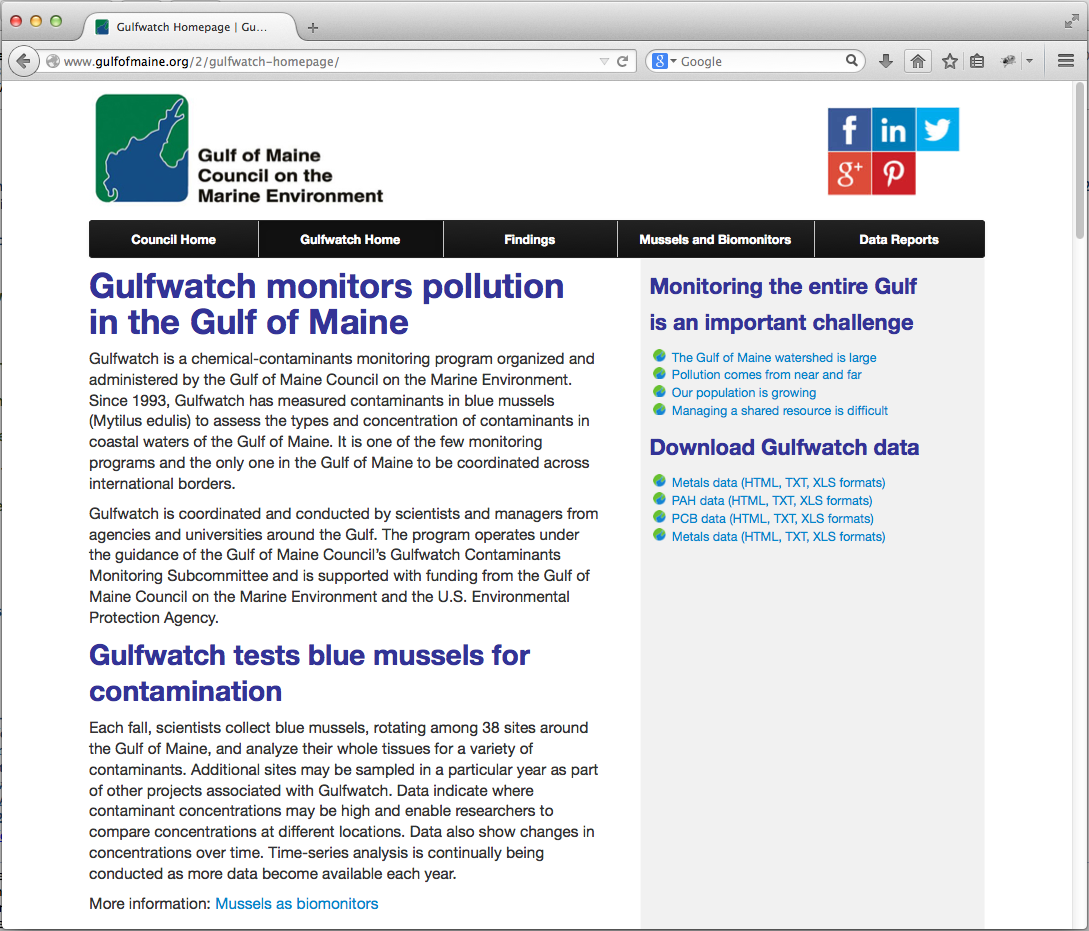The height and width of the screenshot is (931, 1089).
Task: Open Mussels and Biomonitors navigation item
Action: 715,240
